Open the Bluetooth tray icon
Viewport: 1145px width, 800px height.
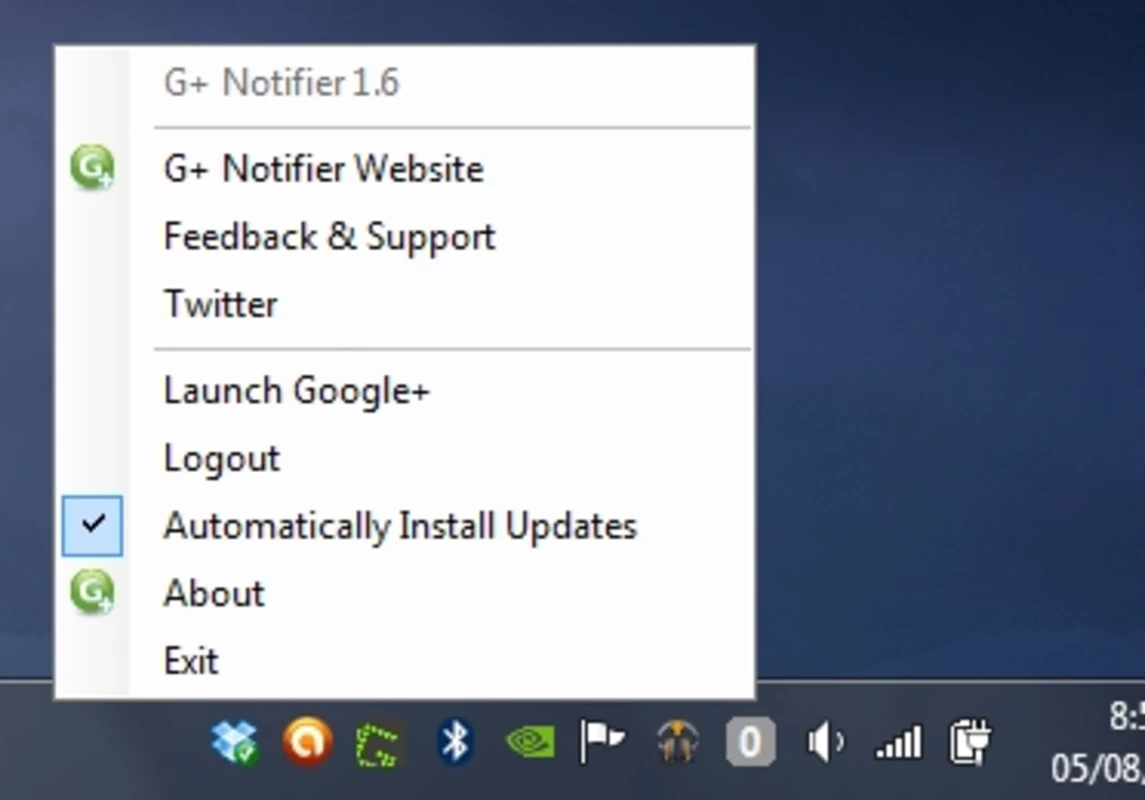(x=455, y=742)
